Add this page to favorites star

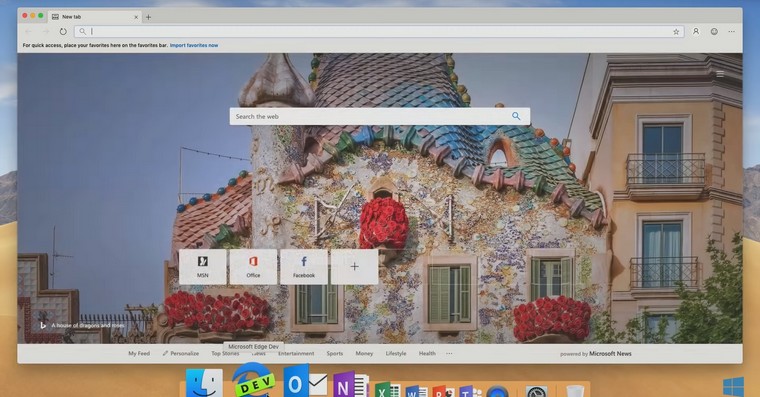click(x=676, y=32)
